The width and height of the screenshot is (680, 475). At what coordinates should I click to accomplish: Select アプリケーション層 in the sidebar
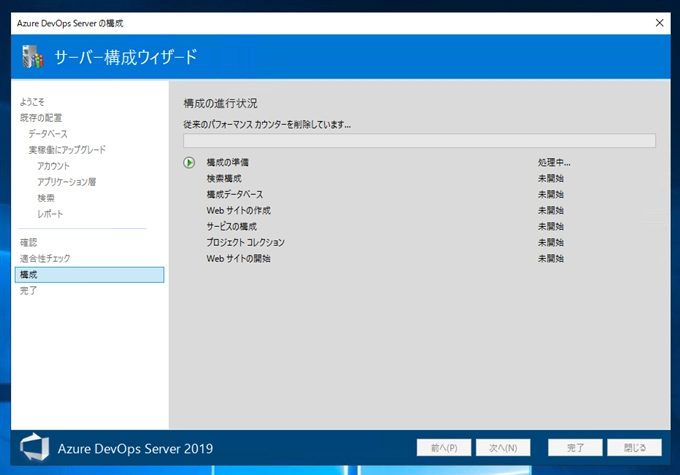(66, 182)
